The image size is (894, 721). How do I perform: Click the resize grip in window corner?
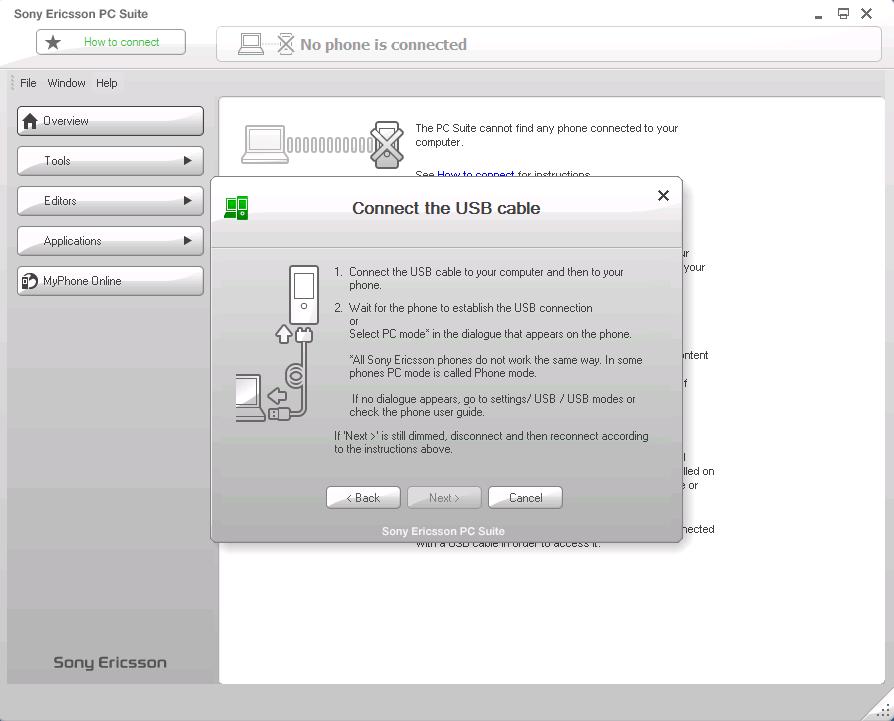883,710
